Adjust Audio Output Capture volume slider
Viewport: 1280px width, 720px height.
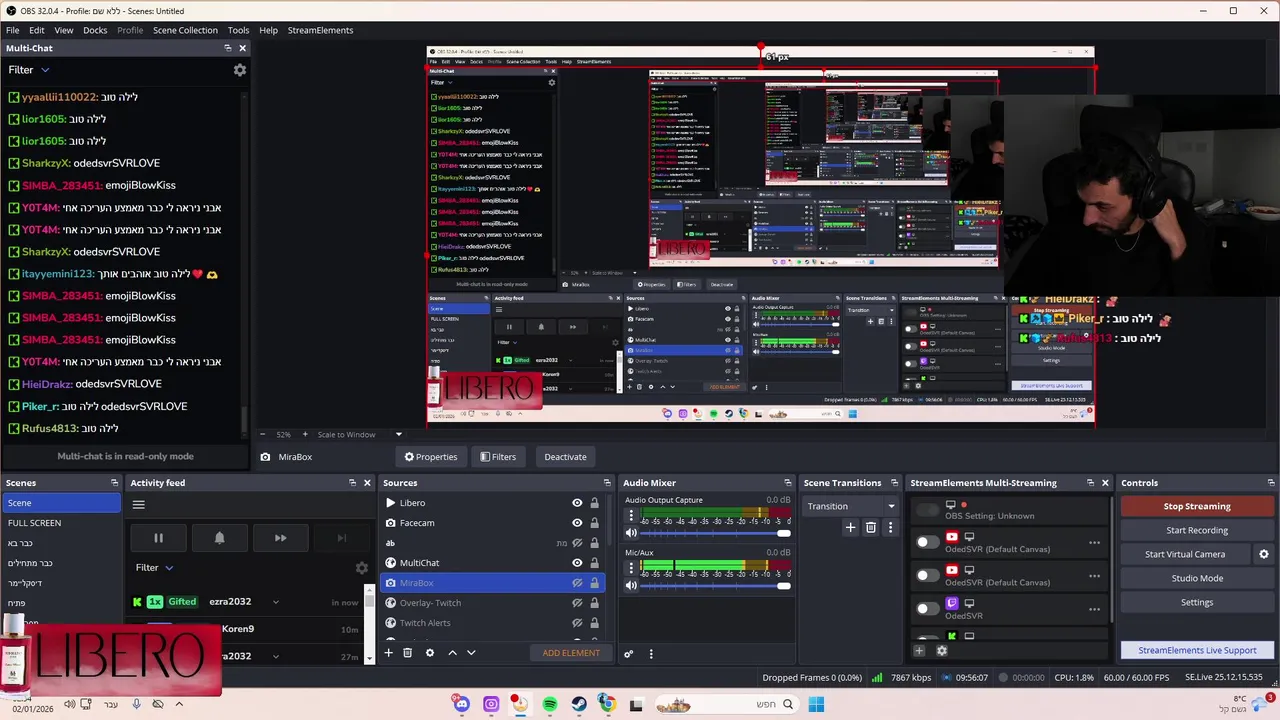click(715, 533)
